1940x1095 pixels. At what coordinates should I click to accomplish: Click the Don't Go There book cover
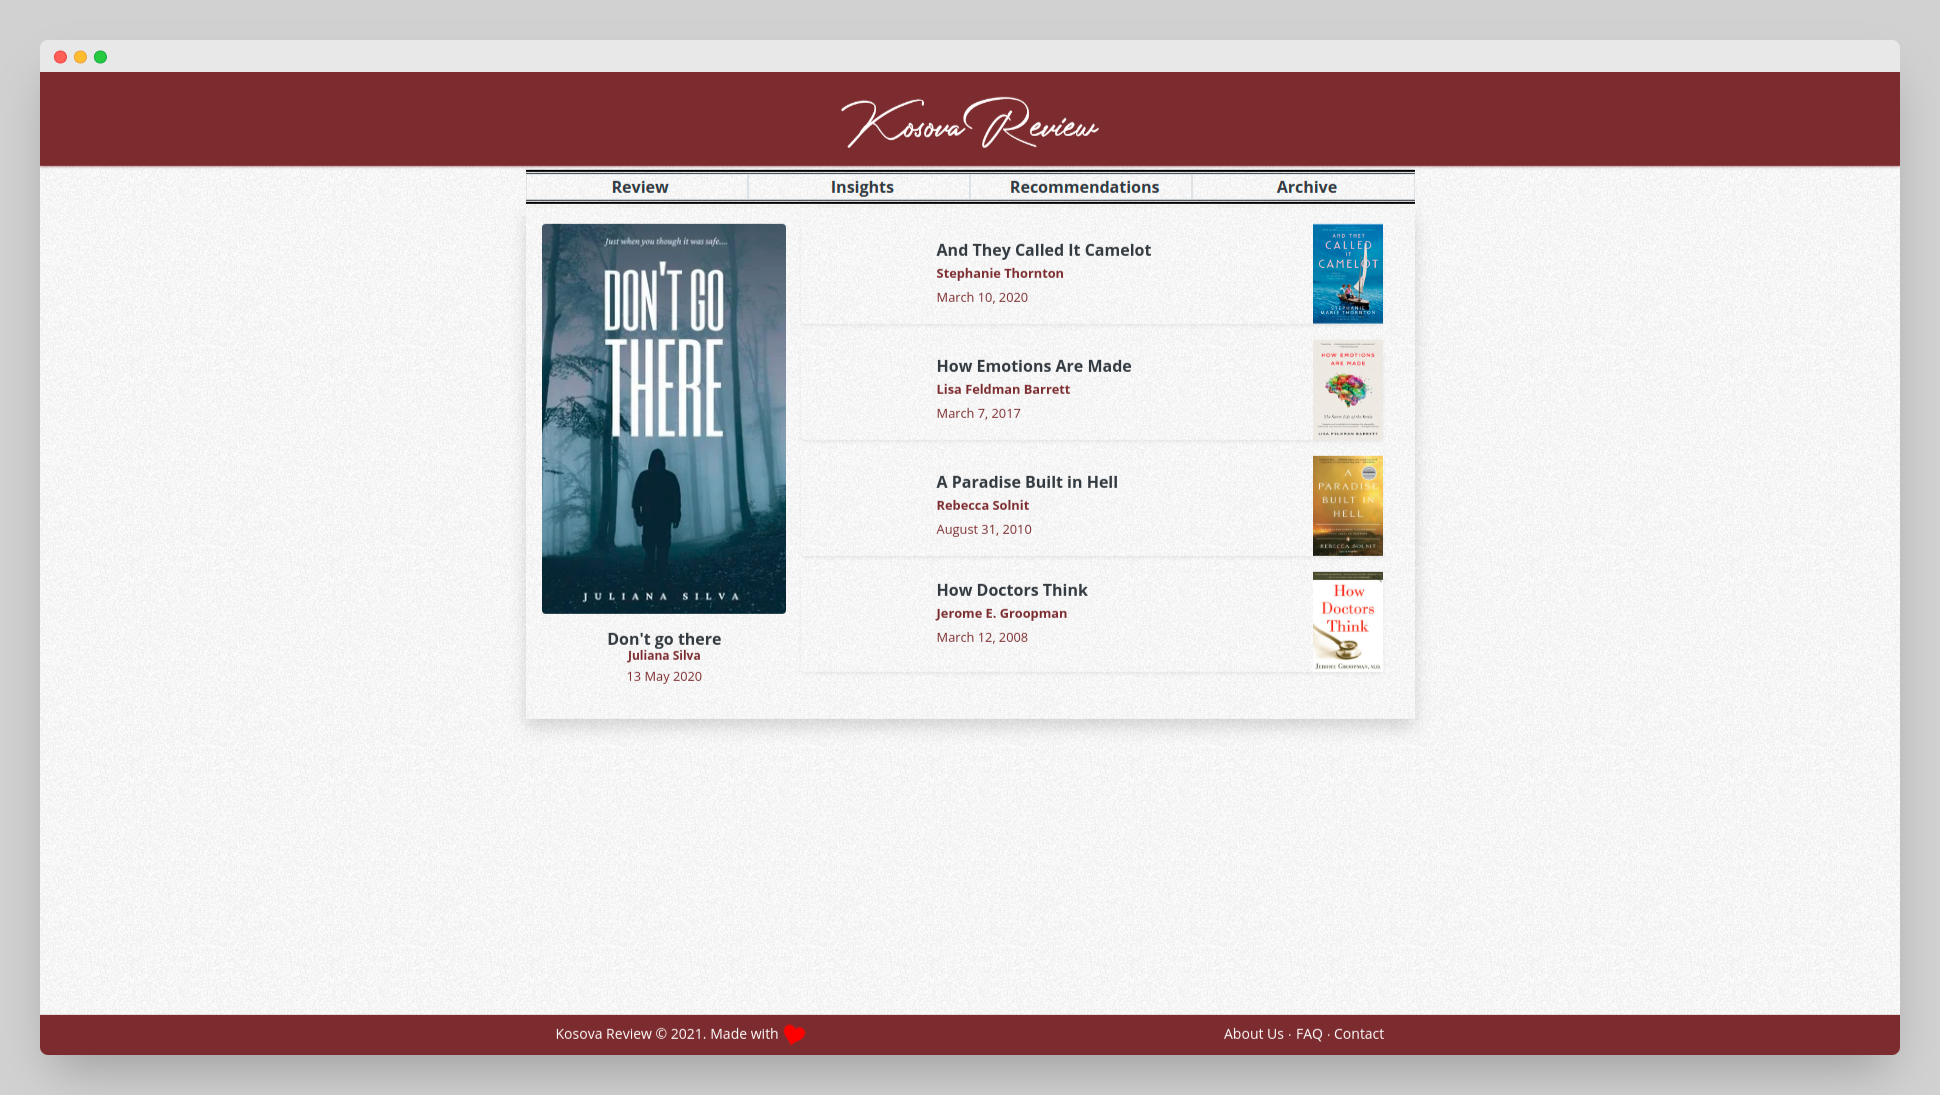[x=663, y=418]
